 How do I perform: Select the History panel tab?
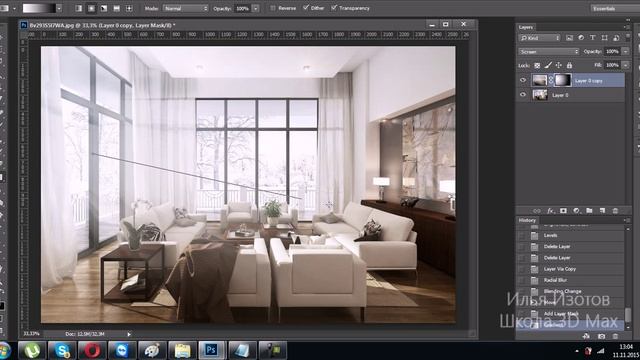pos(527,220)
